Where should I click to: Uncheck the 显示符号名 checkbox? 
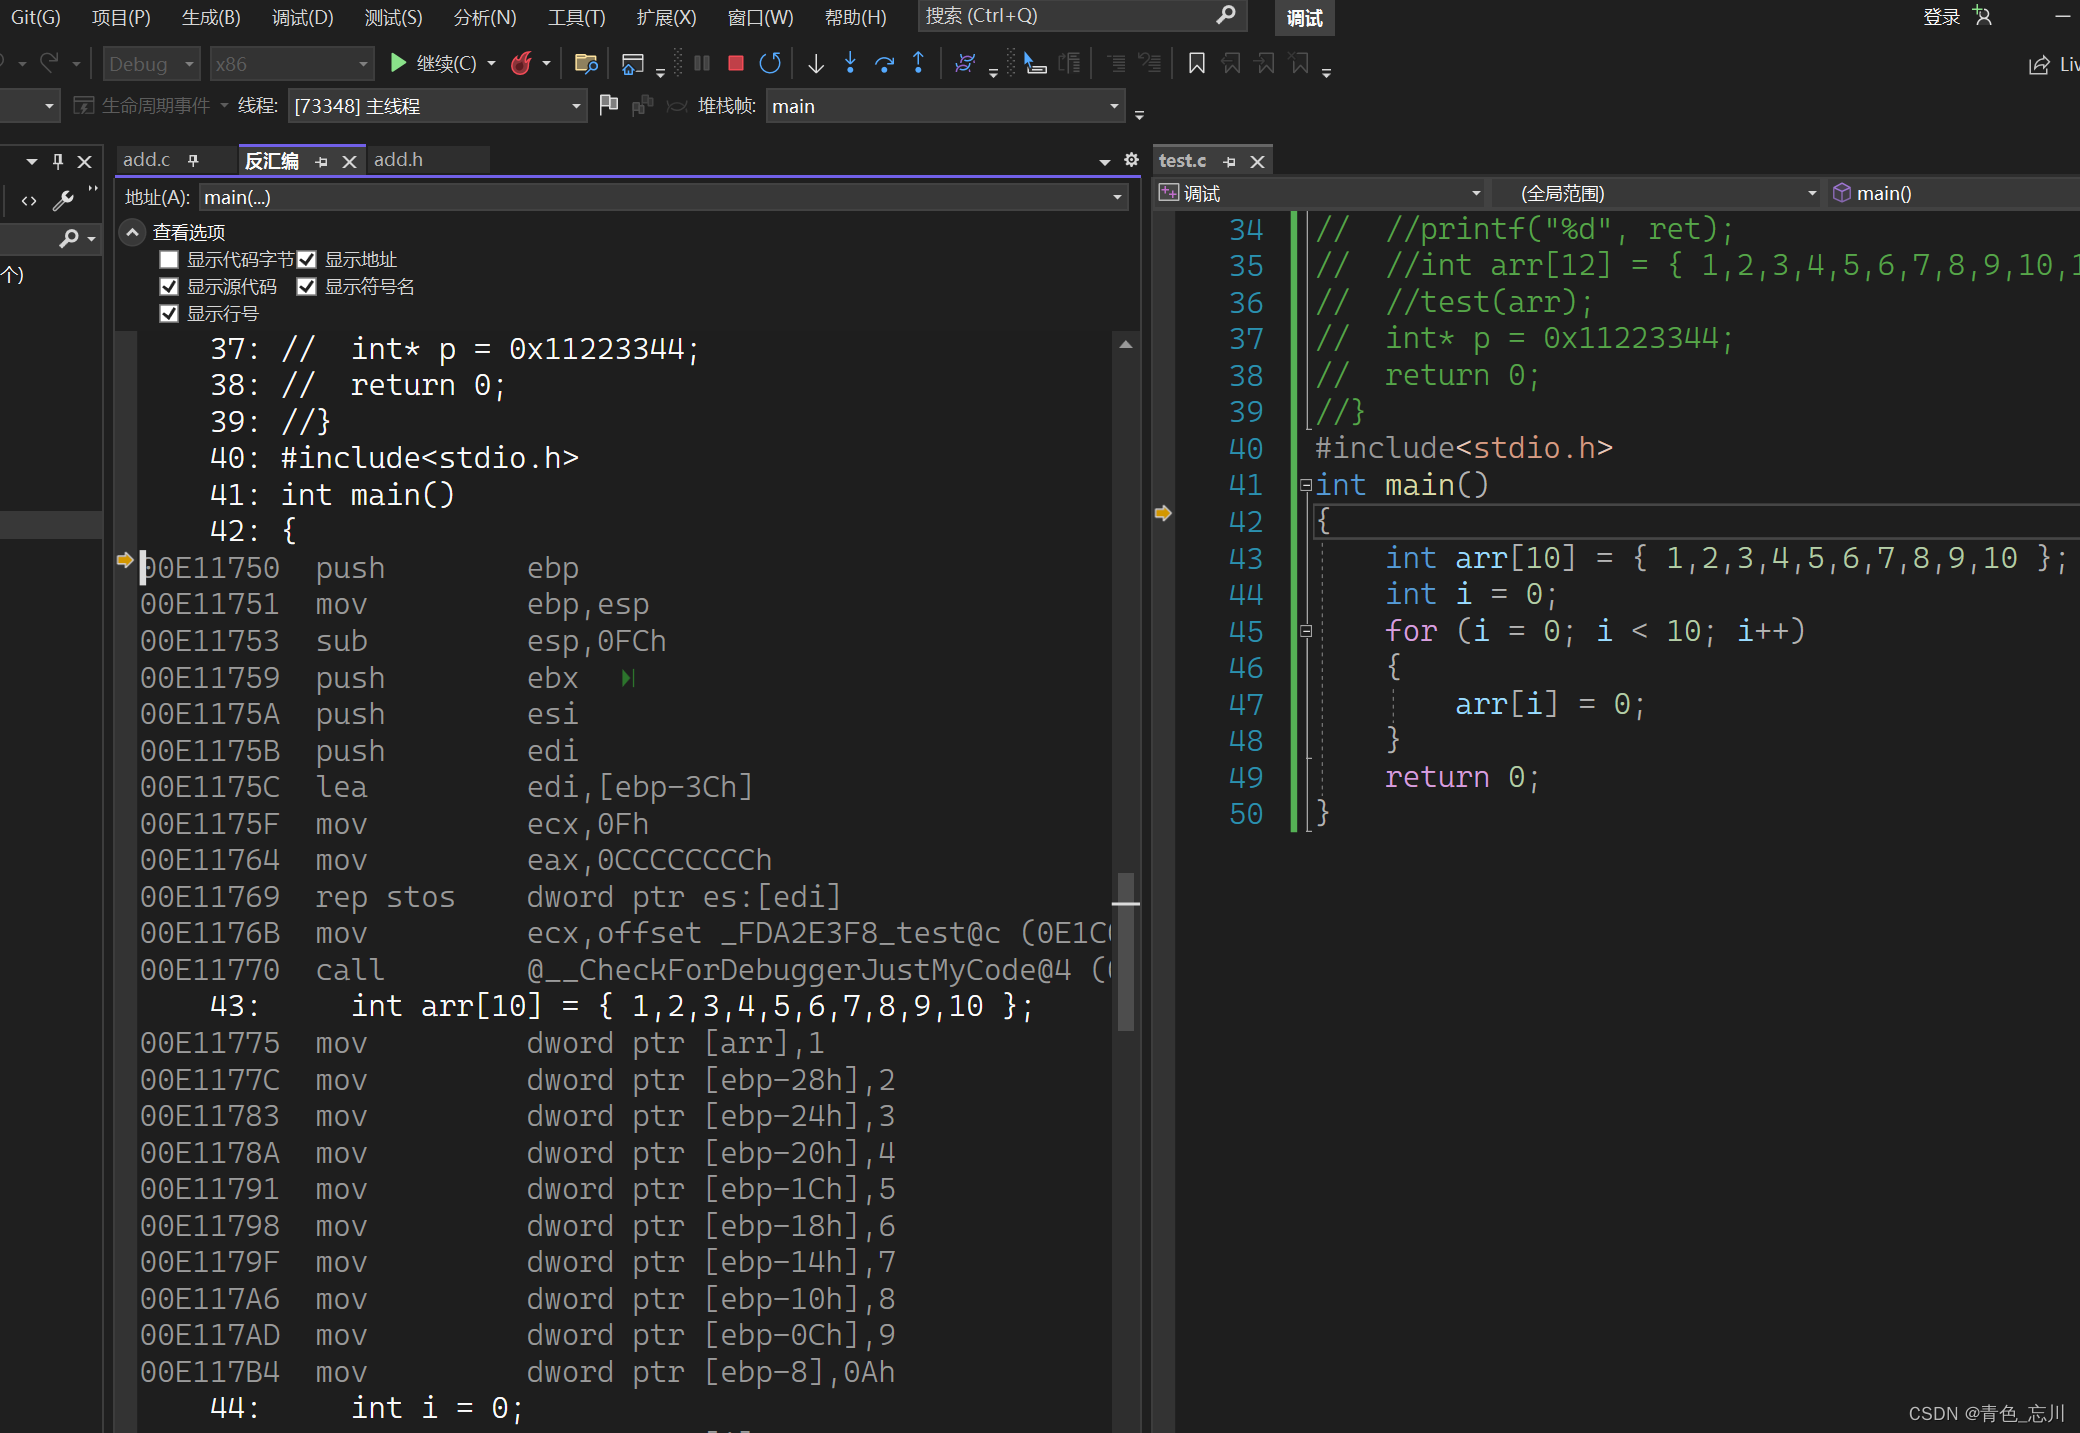(307, 287)
